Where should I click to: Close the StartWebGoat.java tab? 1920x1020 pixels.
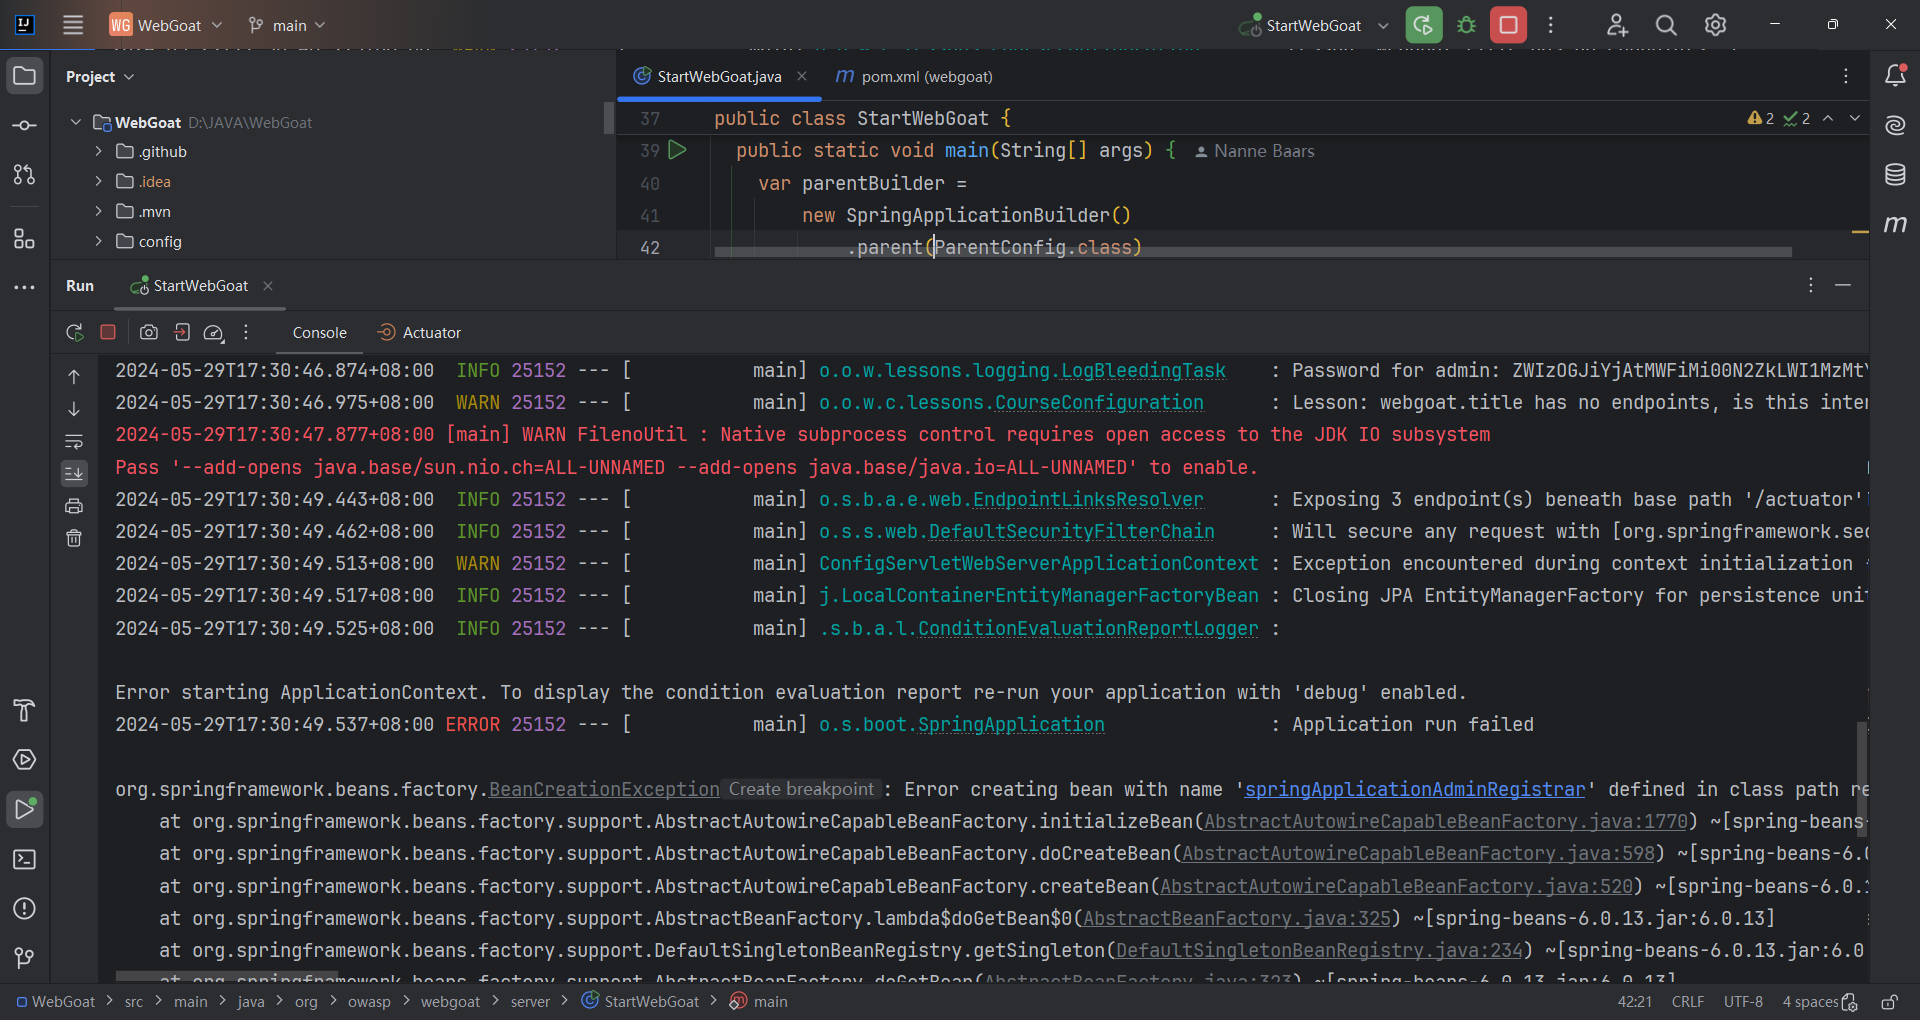tap(802, 76)
